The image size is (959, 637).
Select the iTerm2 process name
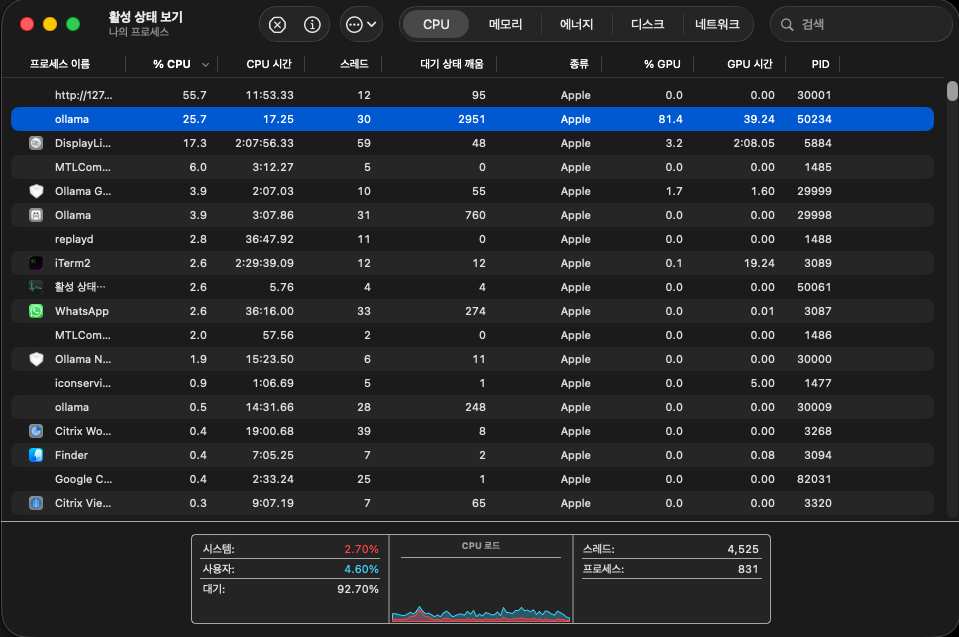[x=73, y=263]
